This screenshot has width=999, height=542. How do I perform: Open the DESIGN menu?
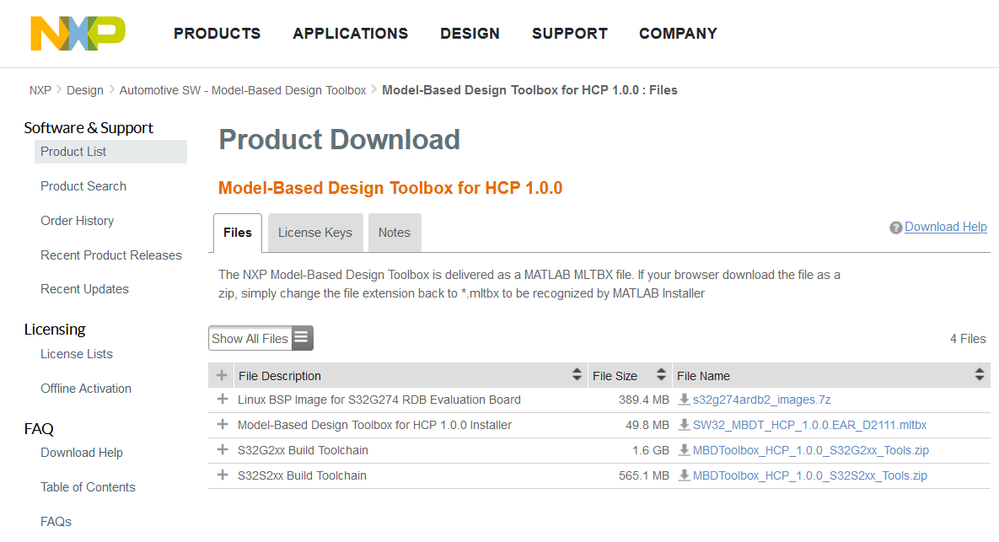470,34
